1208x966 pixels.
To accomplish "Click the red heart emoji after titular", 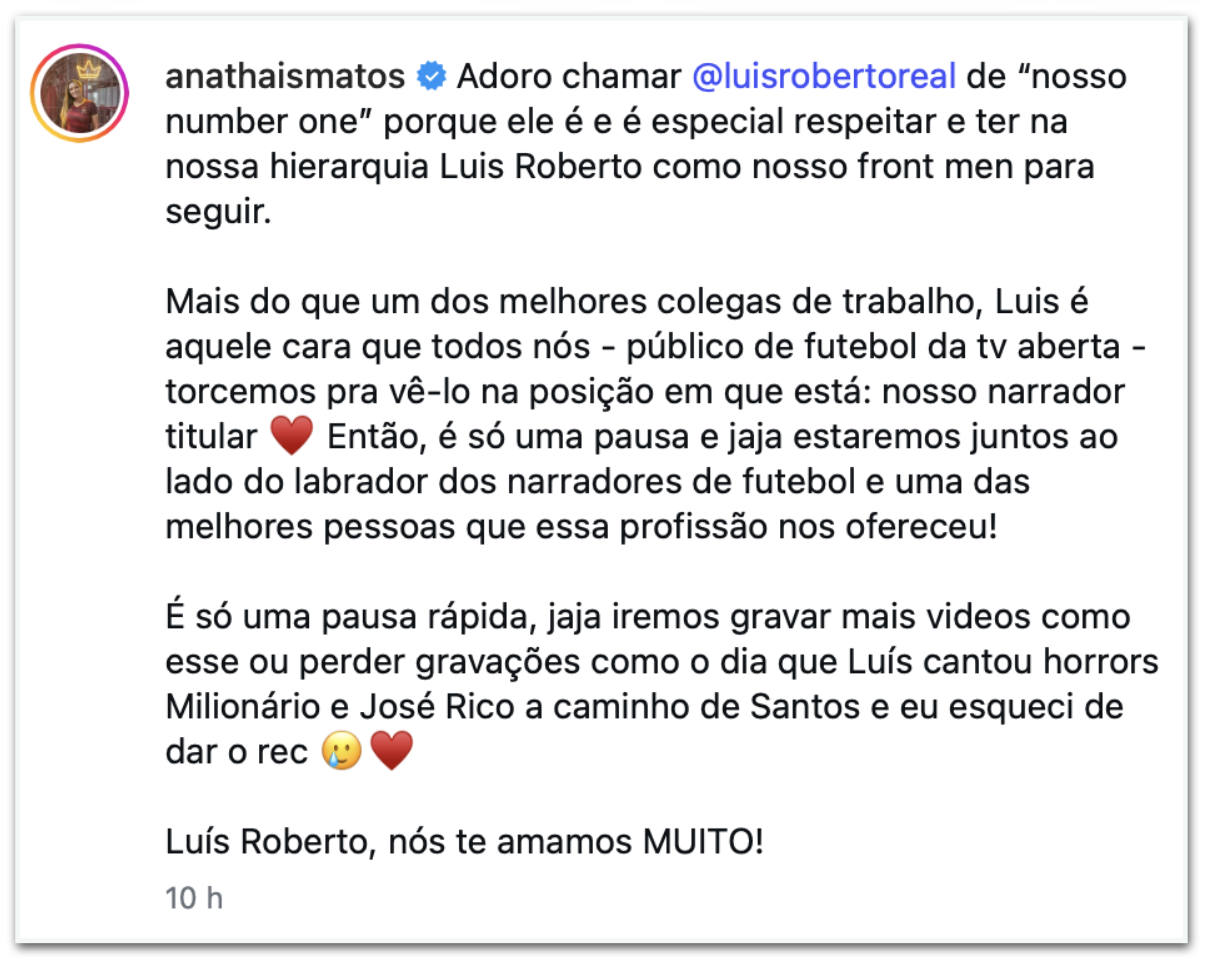I will [291, 436].
